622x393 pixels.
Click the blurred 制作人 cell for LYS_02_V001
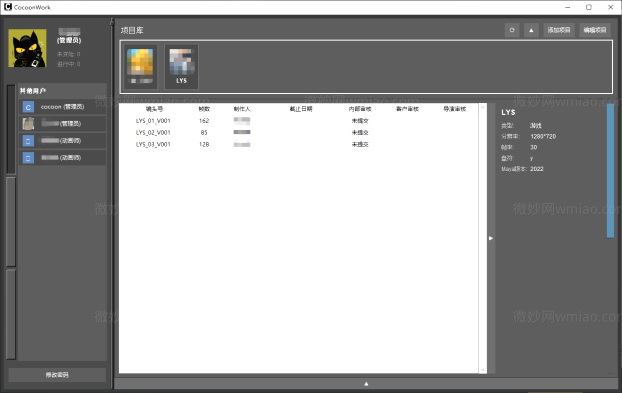pos(242,132)
